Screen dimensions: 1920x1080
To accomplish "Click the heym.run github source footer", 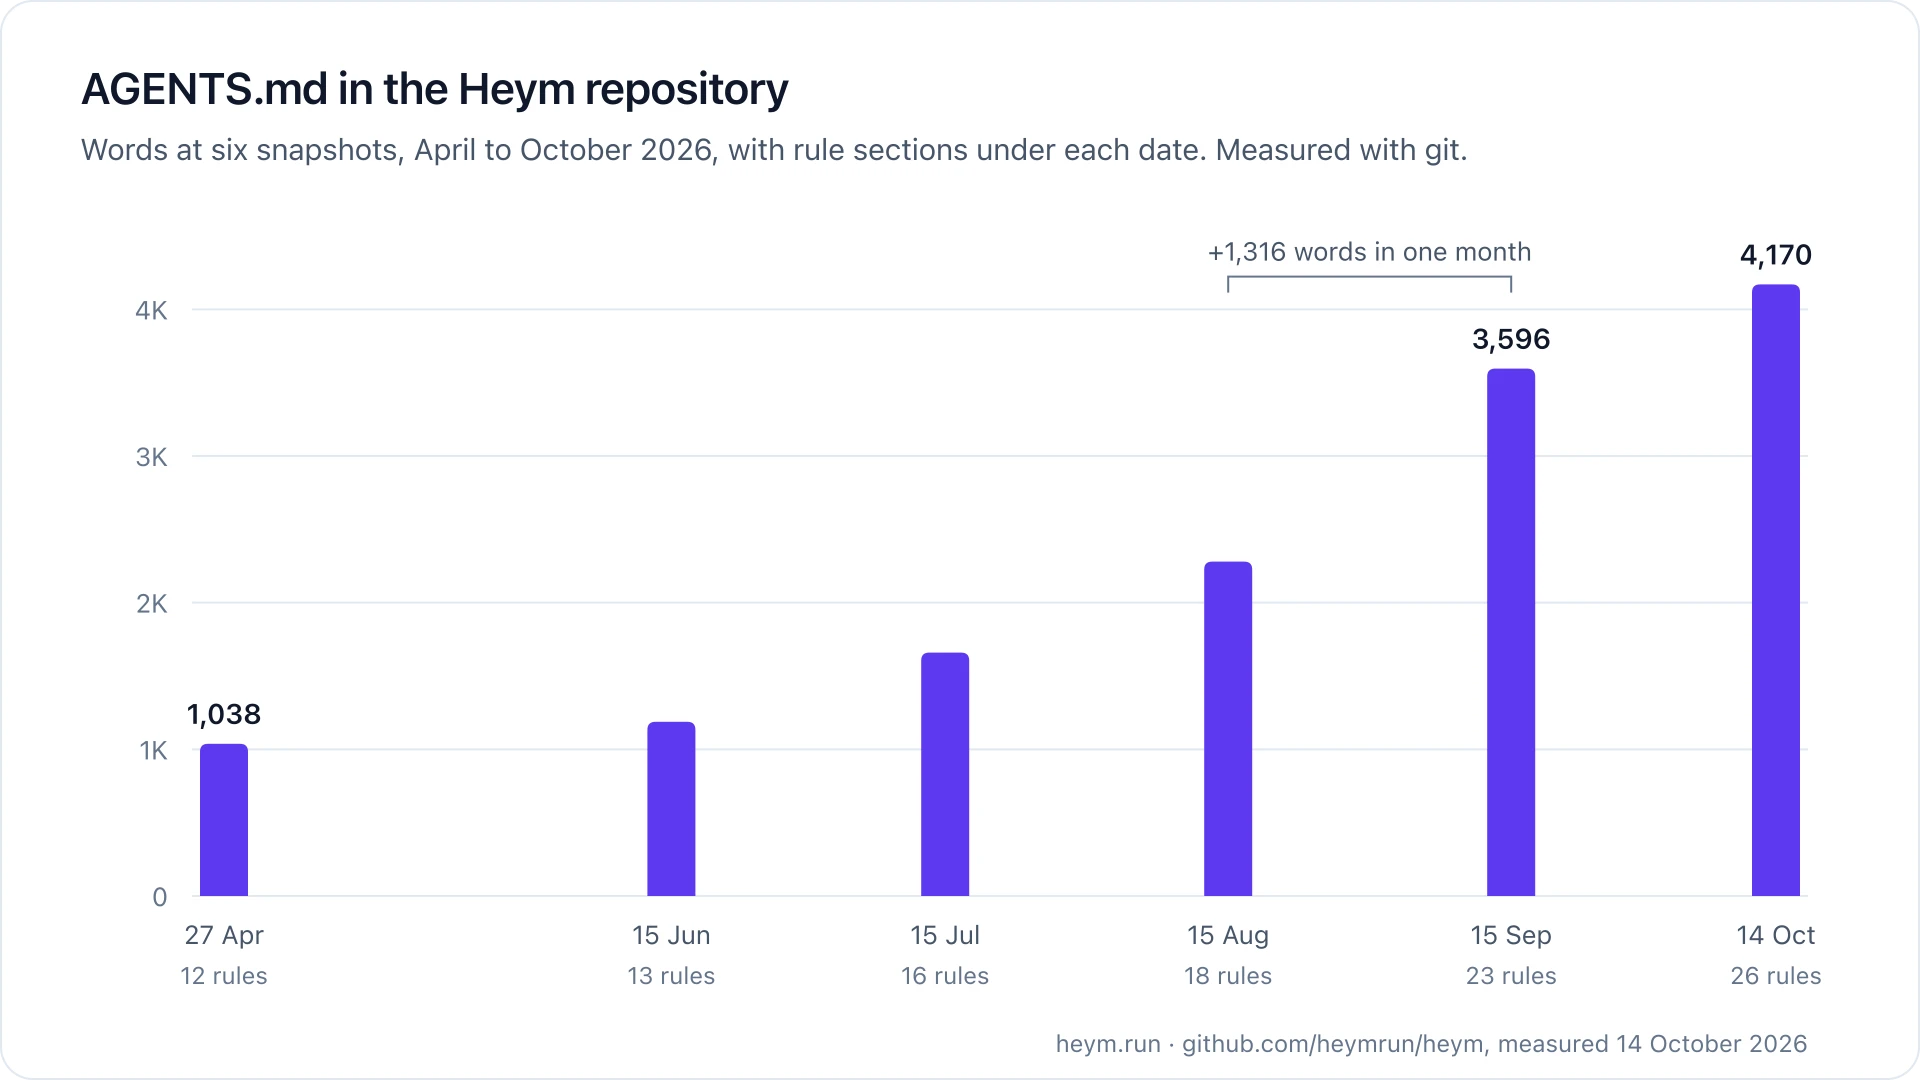I will [x=1431, y=1044].
